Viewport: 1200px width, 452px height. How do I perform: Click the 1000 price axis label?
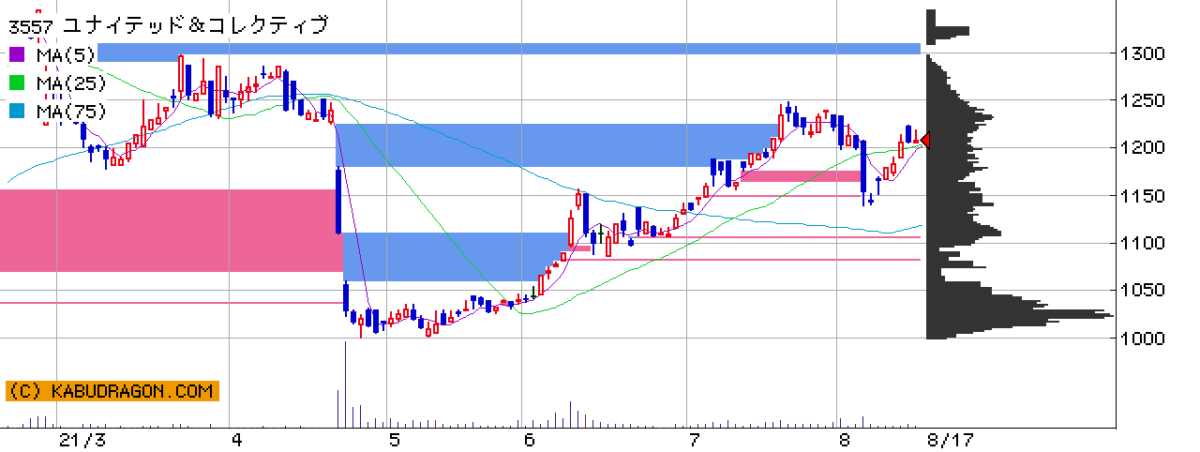click(1144, 338)
